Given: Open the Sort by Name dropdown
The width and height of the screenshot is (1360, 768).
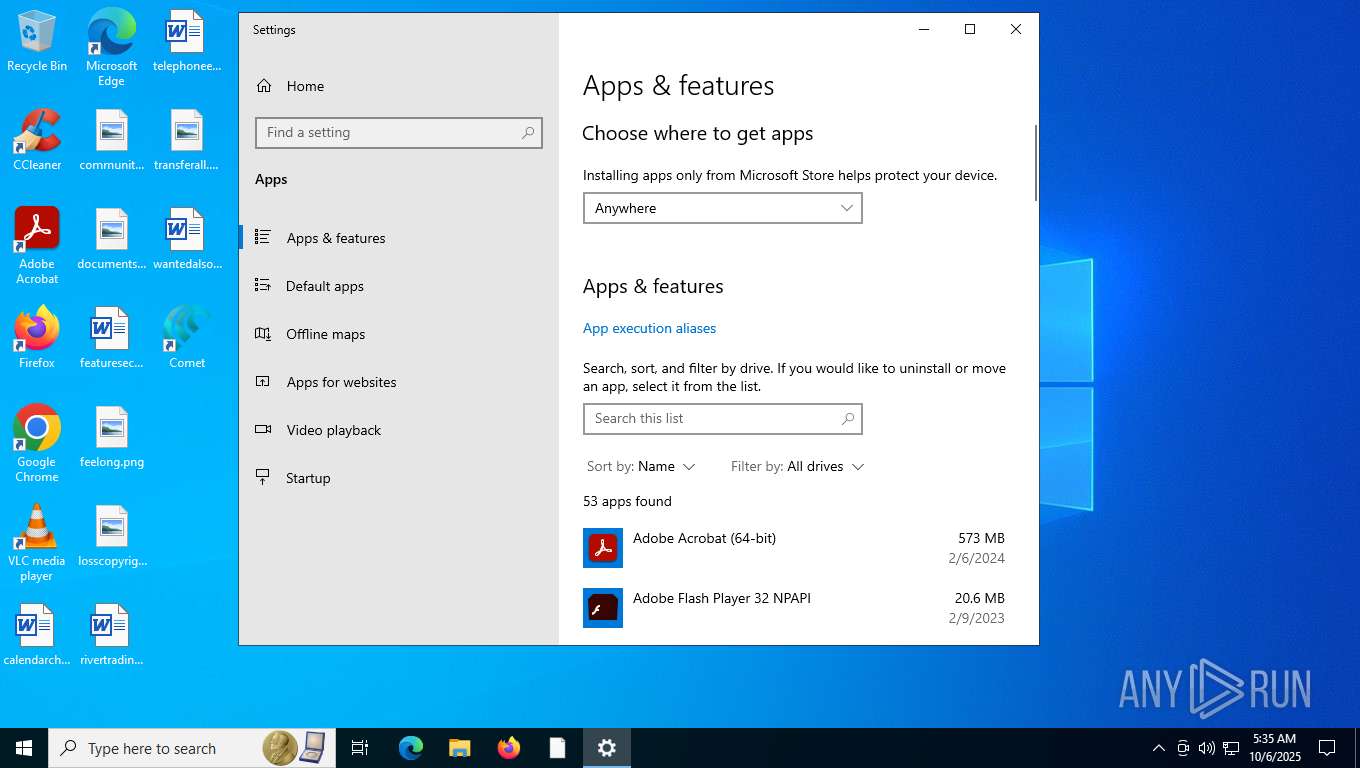Looking at the screenshot, I should pos(641,466).
